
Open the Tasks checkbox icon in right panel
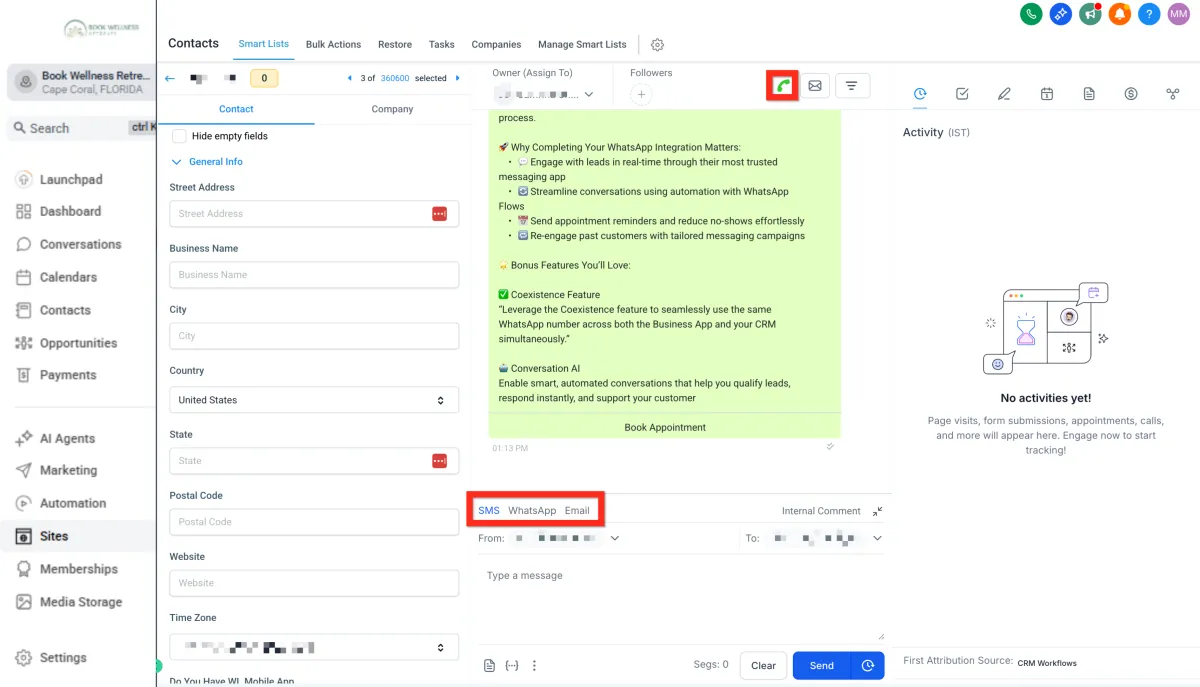coord(962,93)
